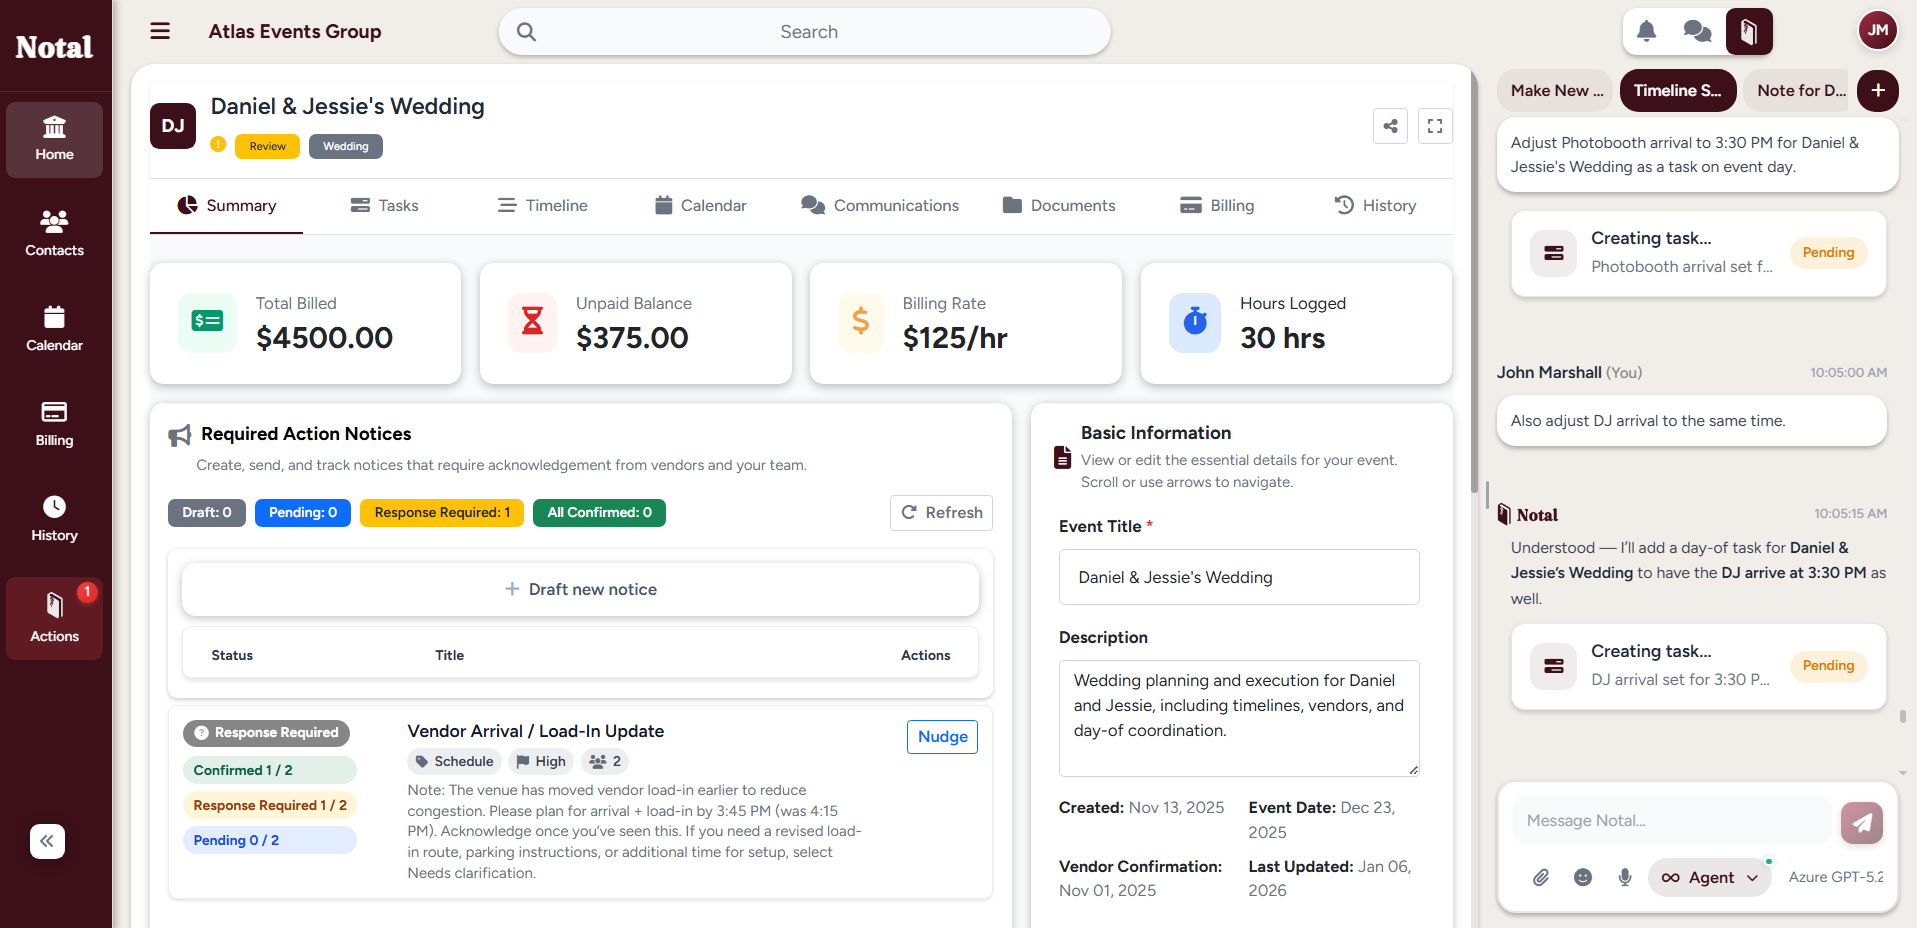
Task: Refresh the required action notices
Action: [x=941, y=512]
